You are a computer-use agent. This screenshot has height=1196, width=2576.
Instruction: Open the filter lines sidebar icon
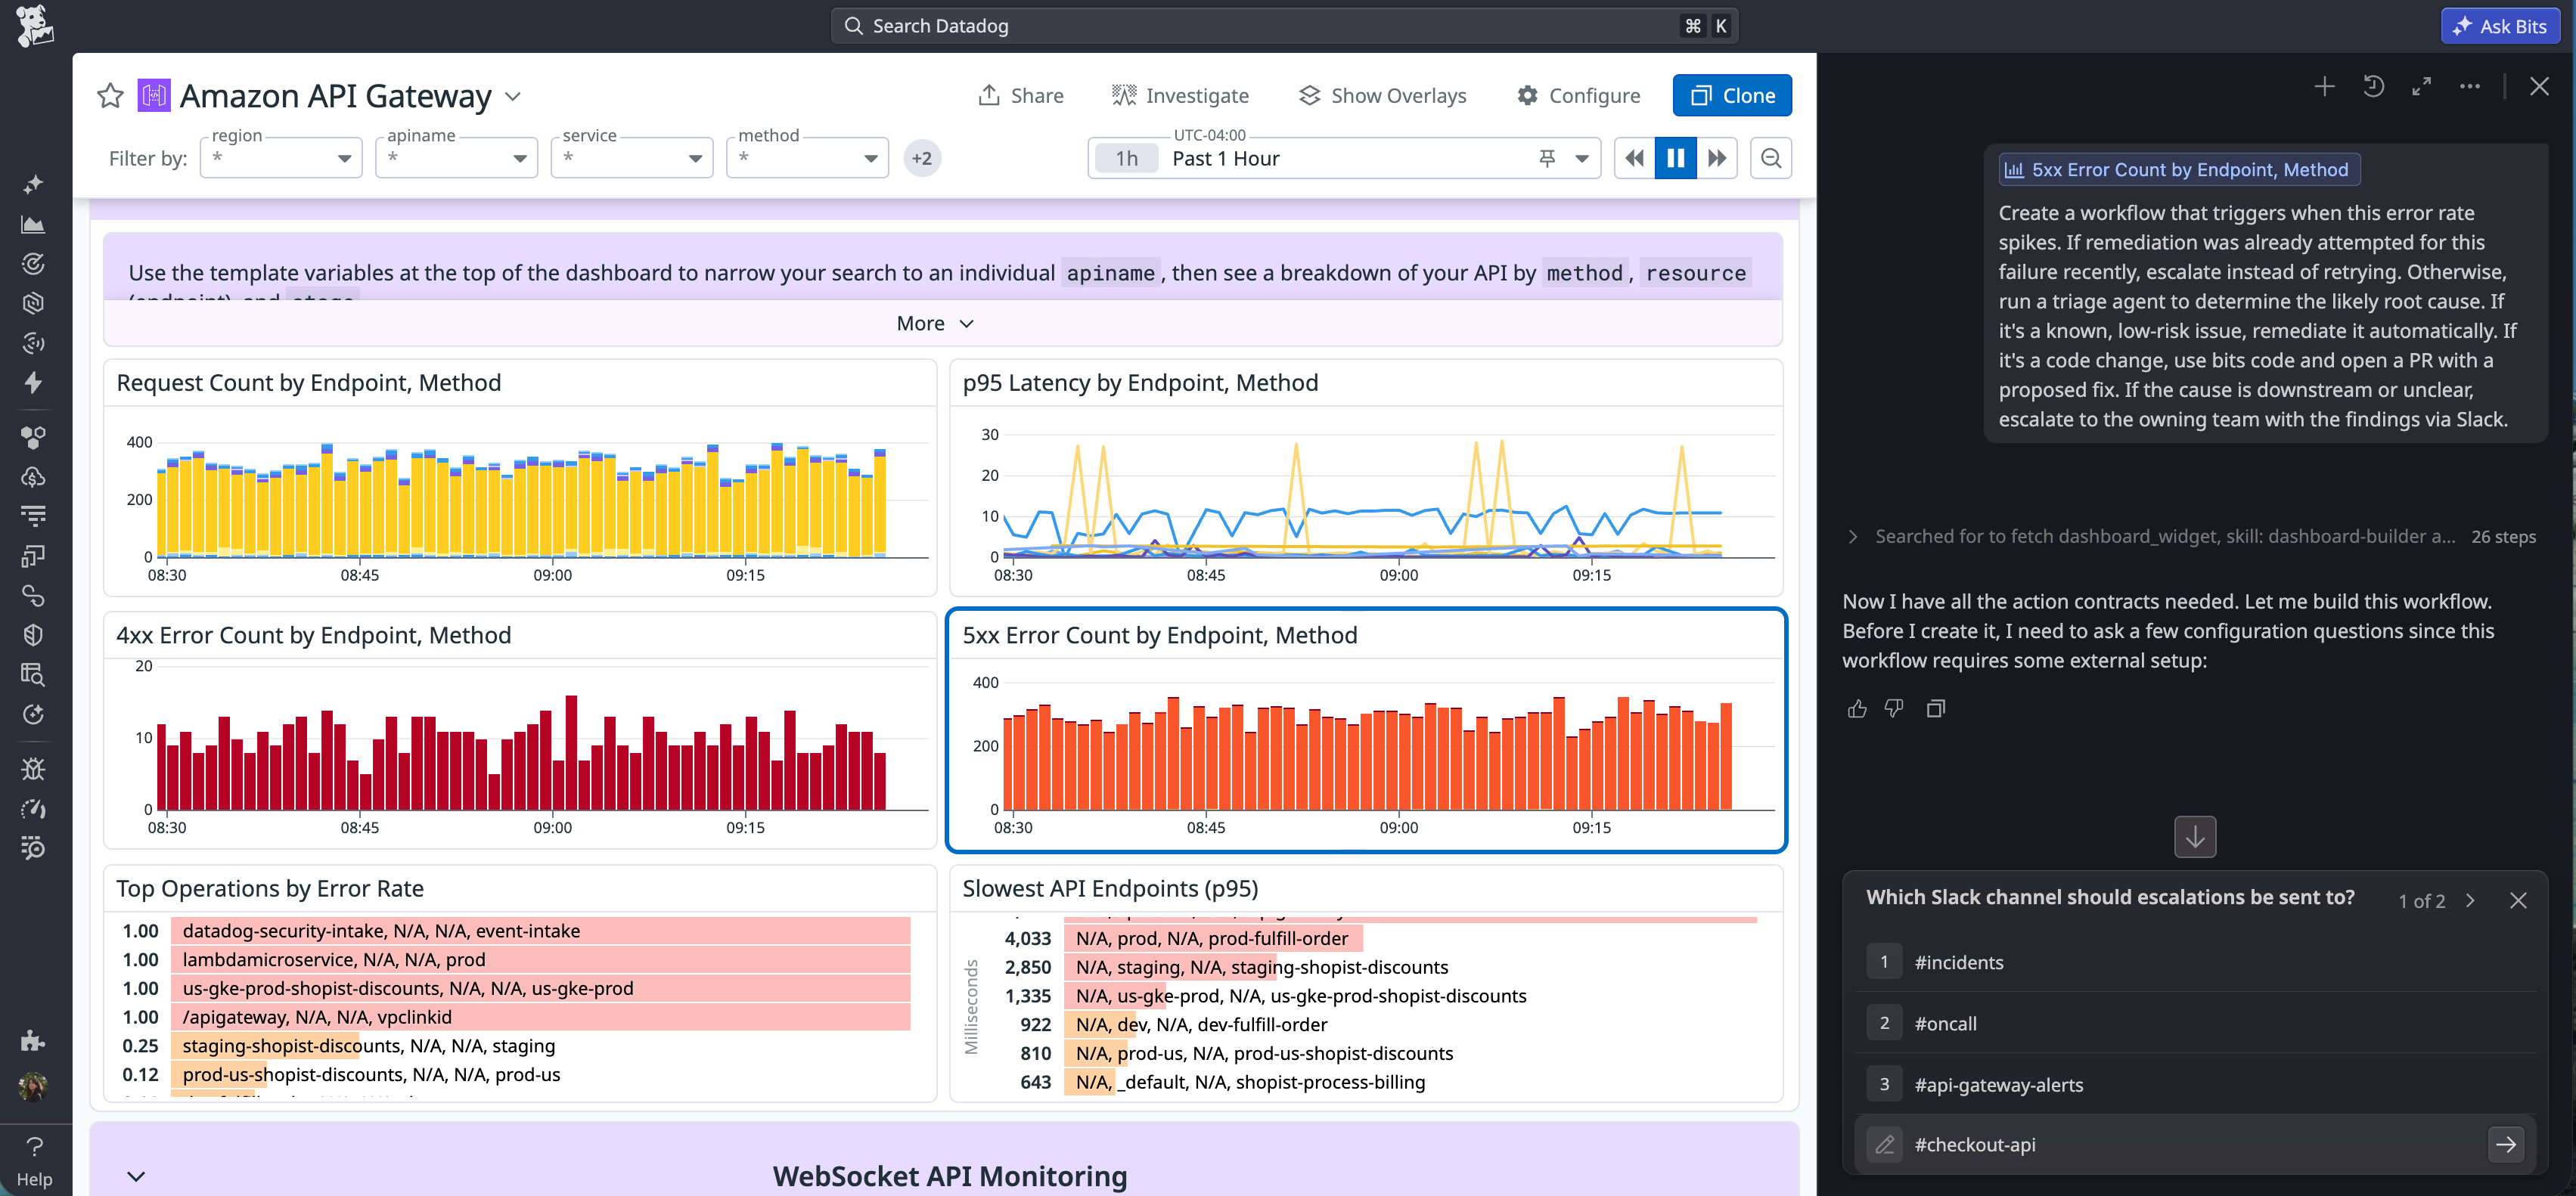[x=33, y=516]
